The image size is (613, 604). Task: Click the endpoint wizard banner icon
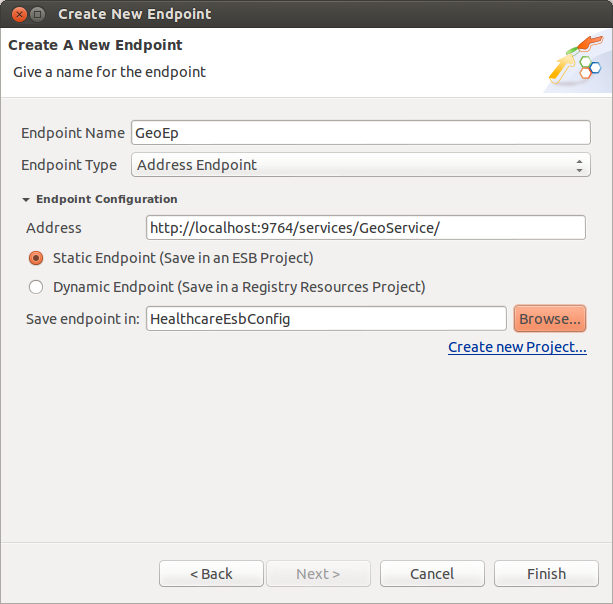click(x=576, y=60)
